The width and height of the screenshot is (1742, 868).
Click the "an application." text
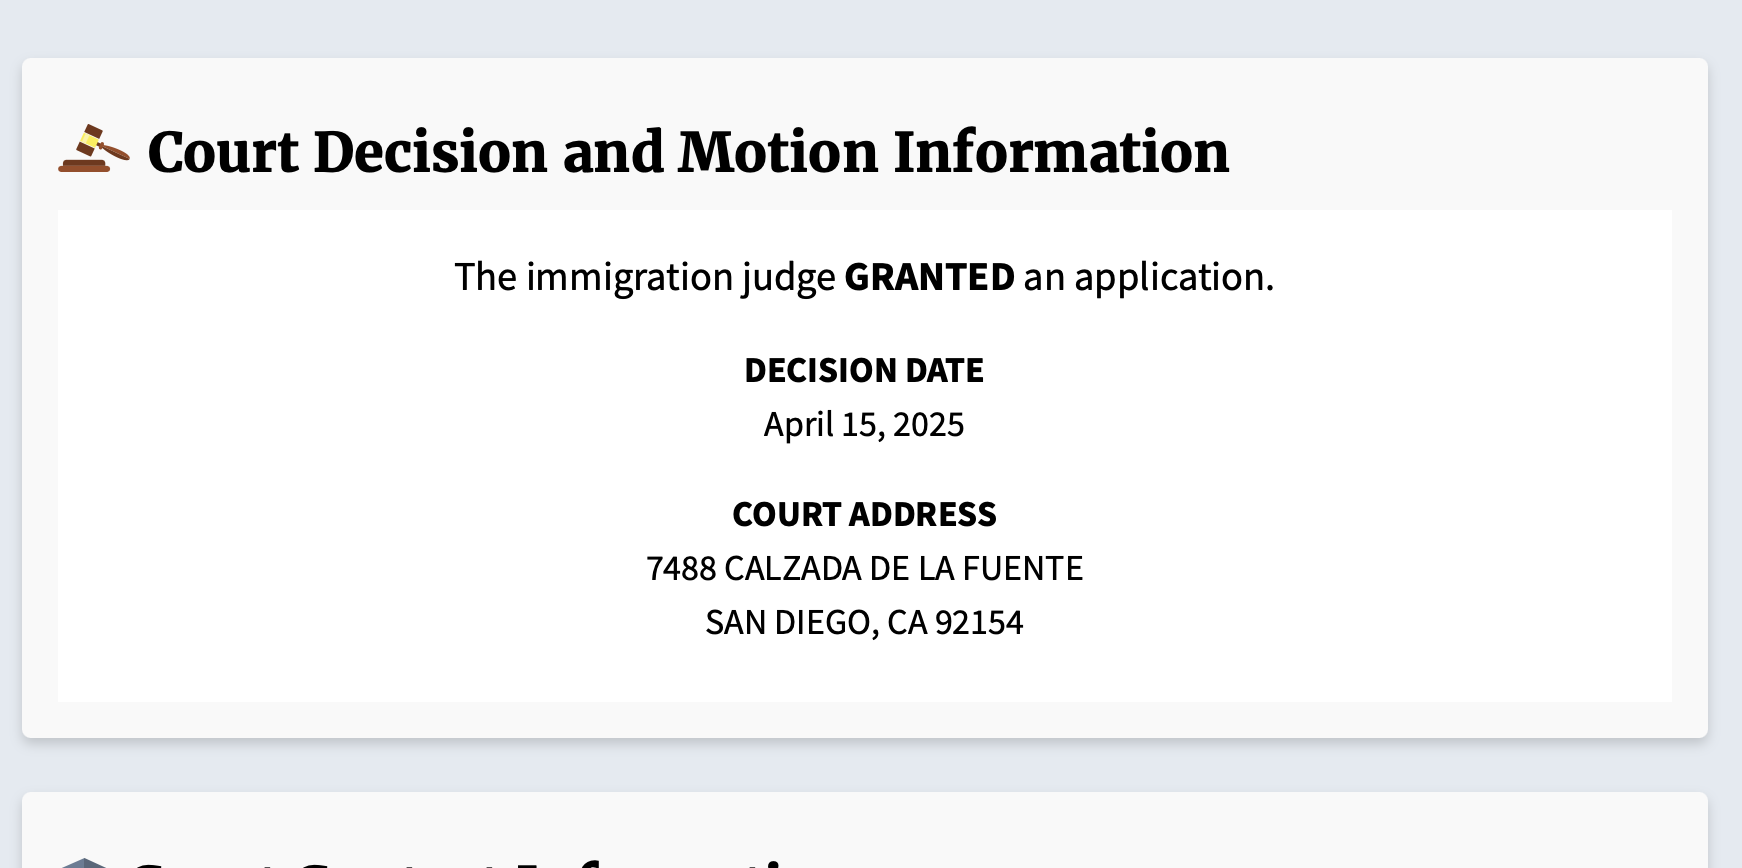pyautogui.click(x=1149, y=277)
